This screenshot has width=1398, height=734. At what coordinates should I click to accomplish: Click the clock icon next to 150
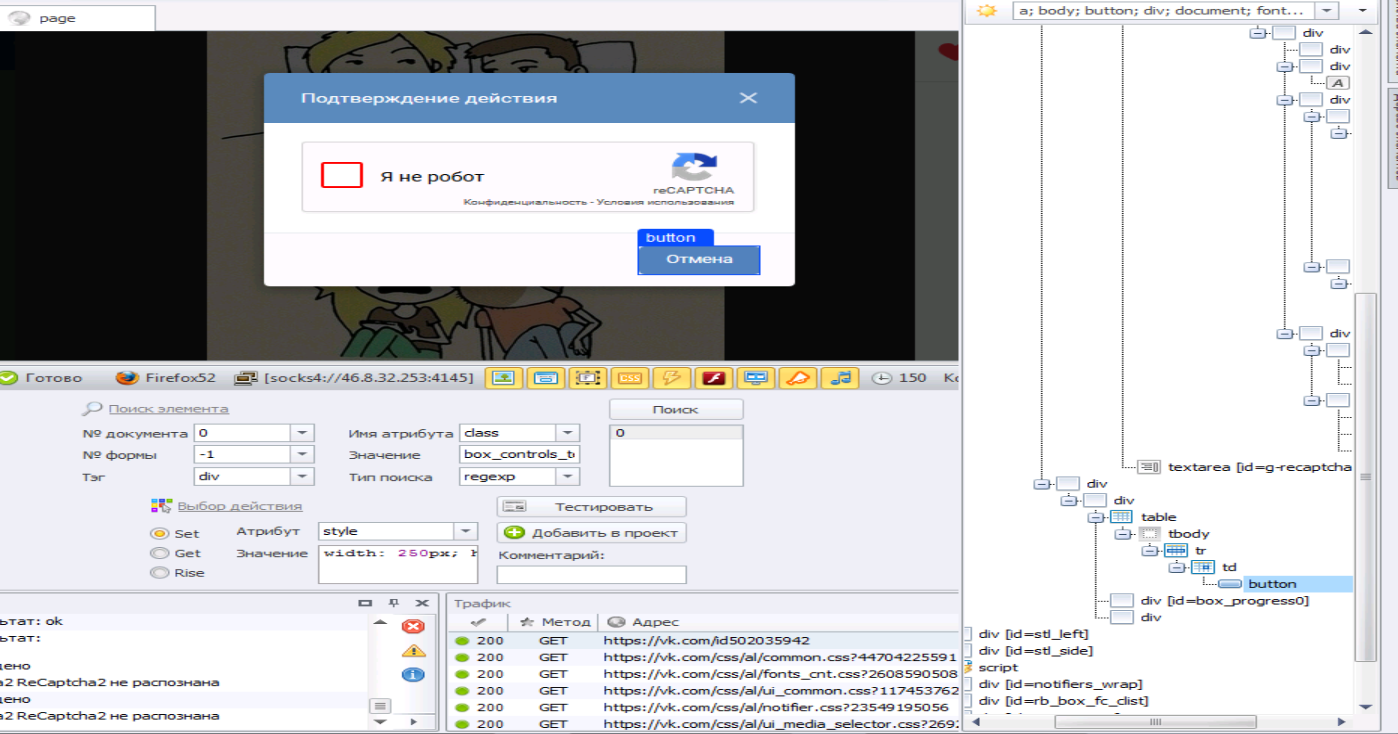pos(881,378)
